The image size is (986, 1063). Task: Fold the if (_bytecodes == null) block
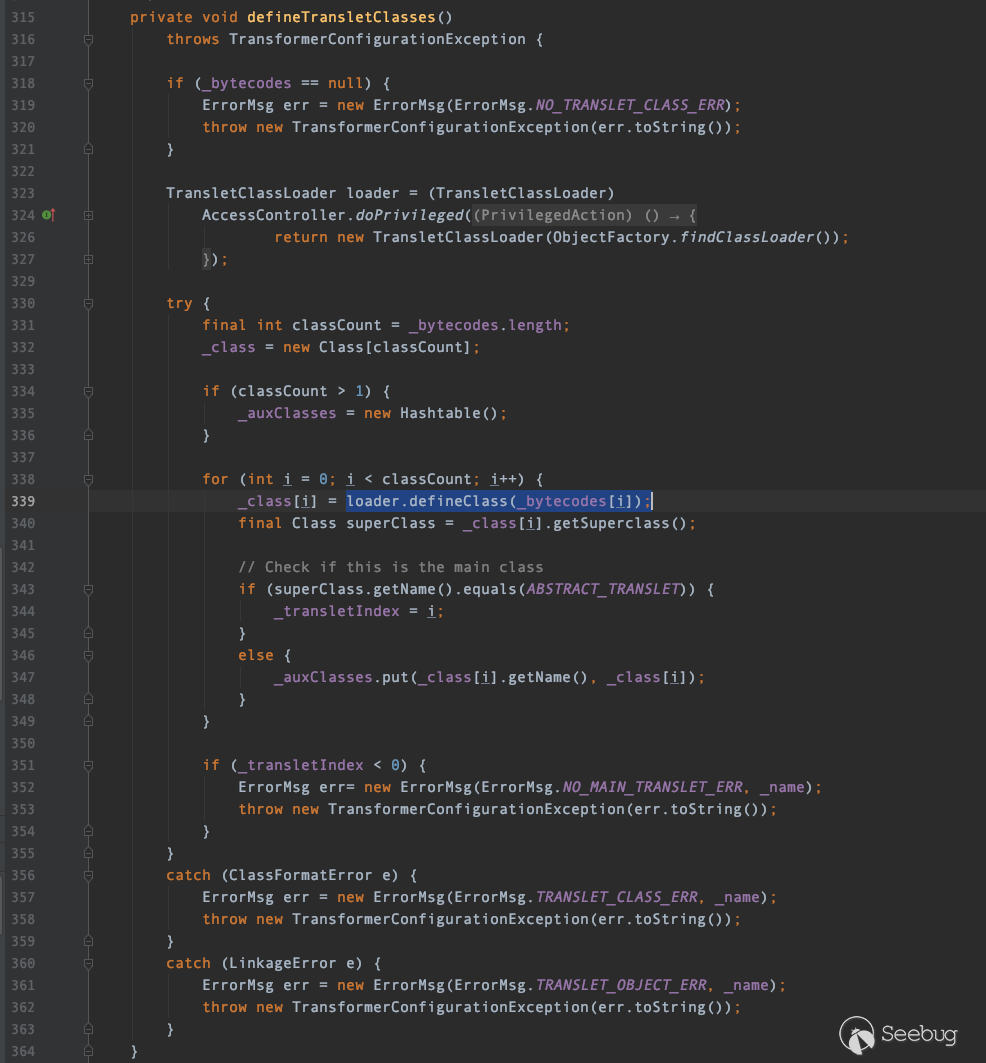tap(88, 83)
